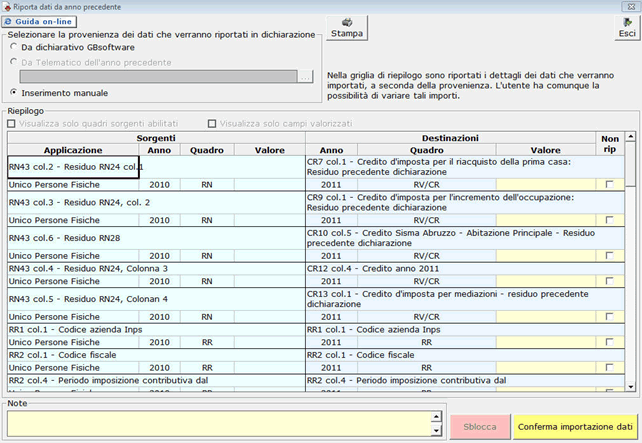
Task: Select RN43 col.4 - Residuo RN24, Colonna 3 row
Action: 156,269
